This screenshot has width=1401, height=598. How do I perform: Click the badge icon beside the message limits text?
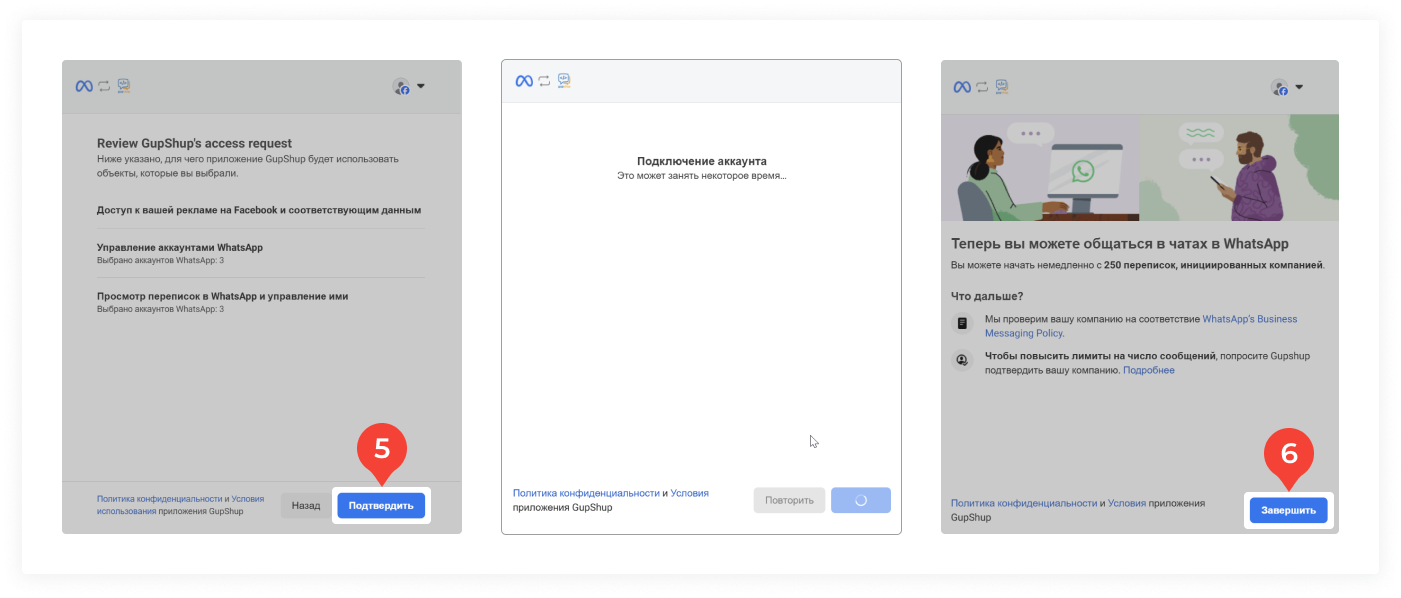click(x=962, y=360)
